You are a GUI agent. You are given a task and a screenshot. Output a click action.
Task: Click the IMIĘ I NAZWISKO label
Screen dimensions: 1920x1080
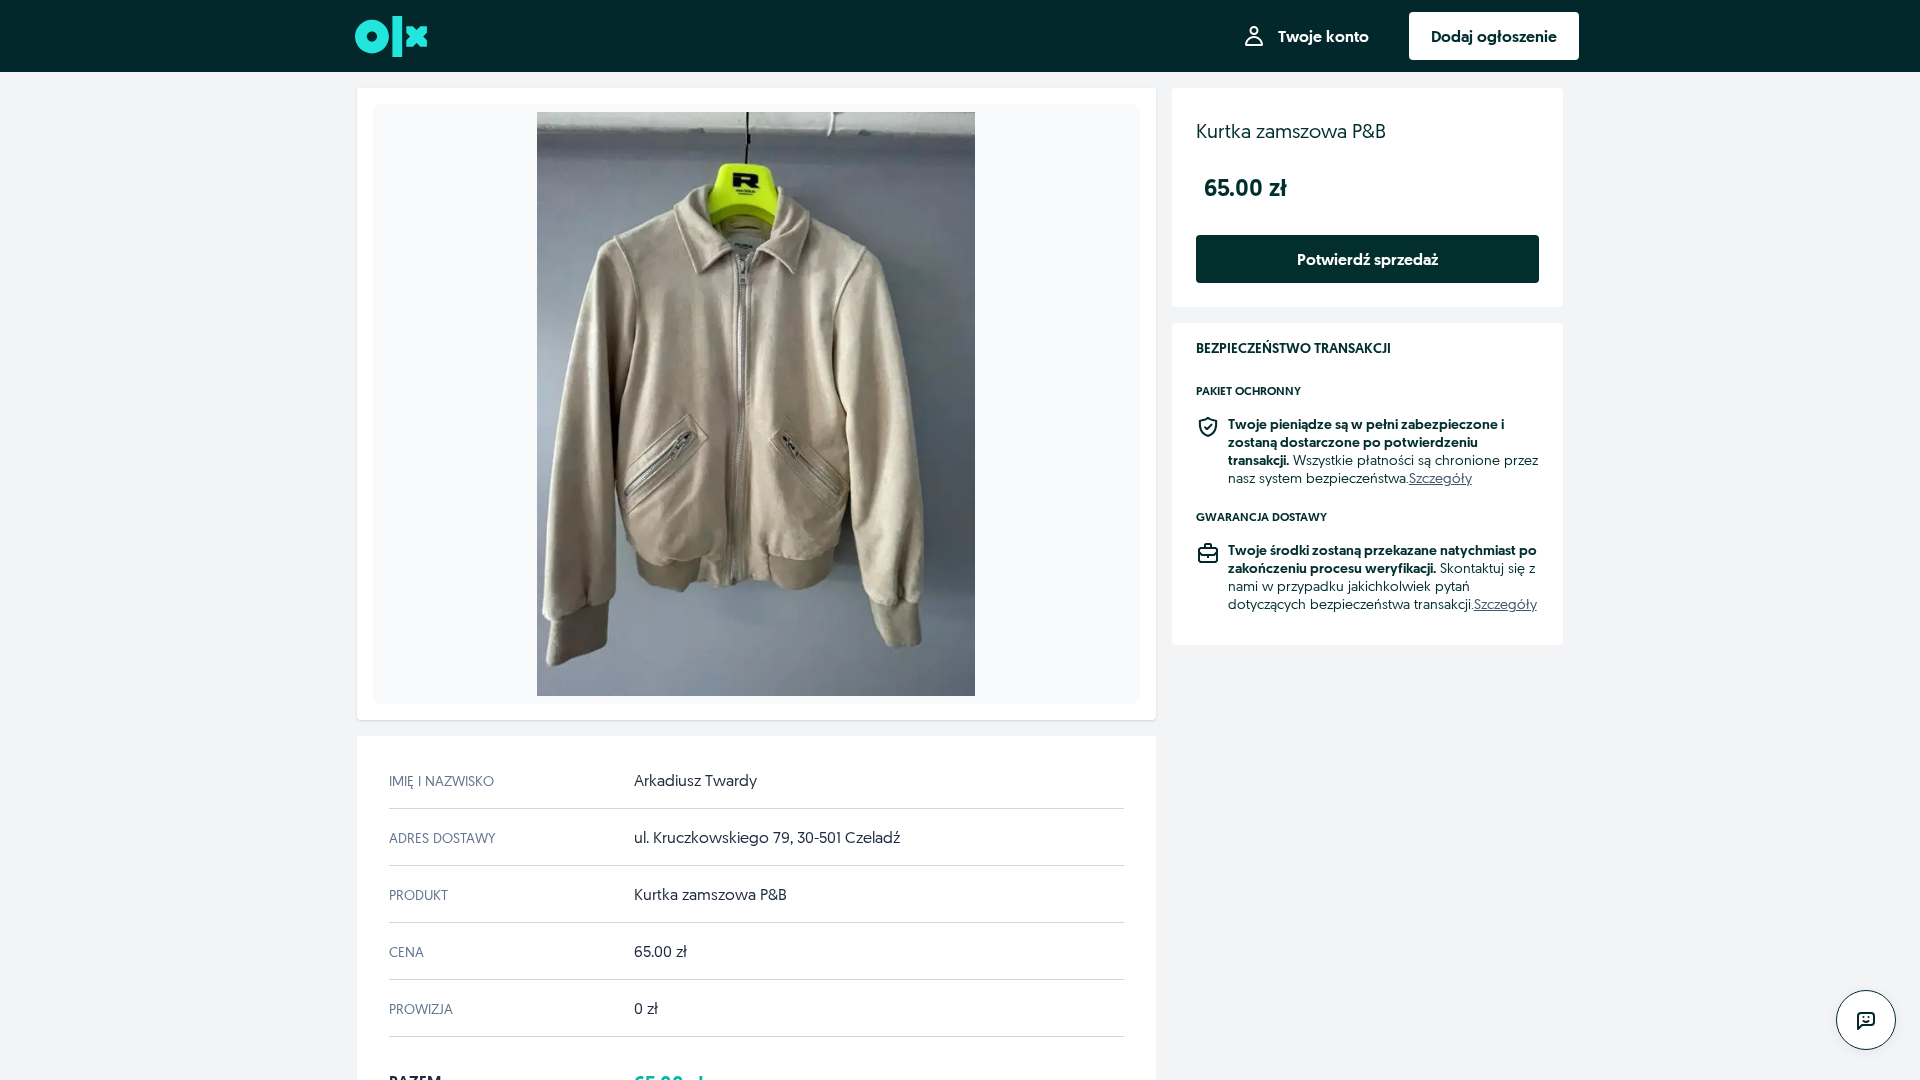click(441, 781)
